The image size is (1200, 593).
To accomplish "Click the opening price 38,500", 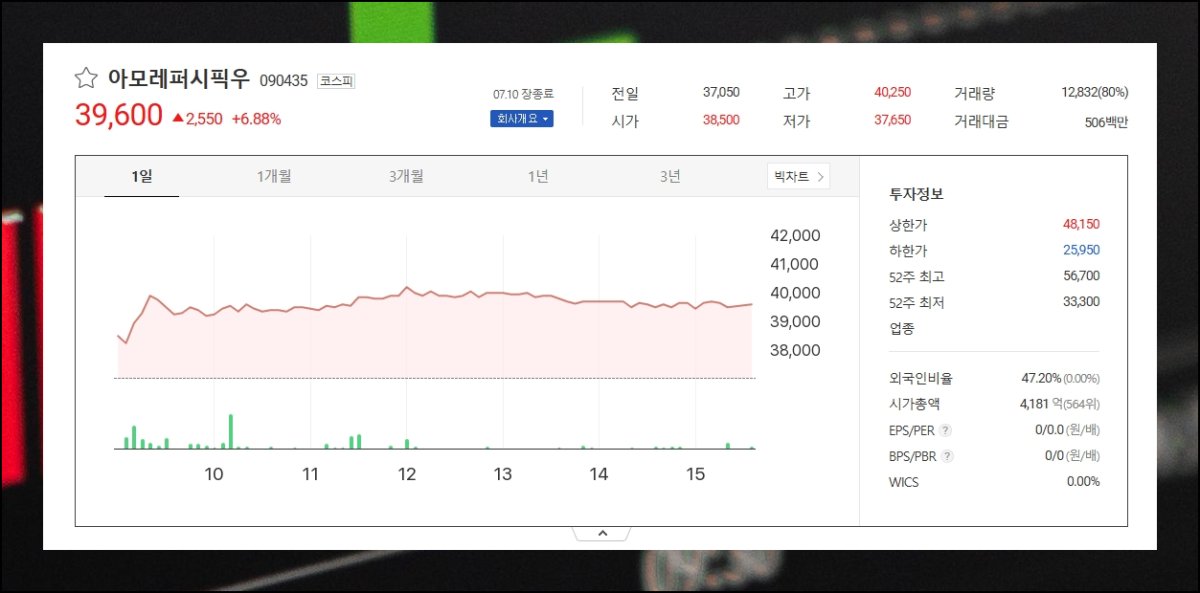I will pyautogui.click(x=721, y=120).
